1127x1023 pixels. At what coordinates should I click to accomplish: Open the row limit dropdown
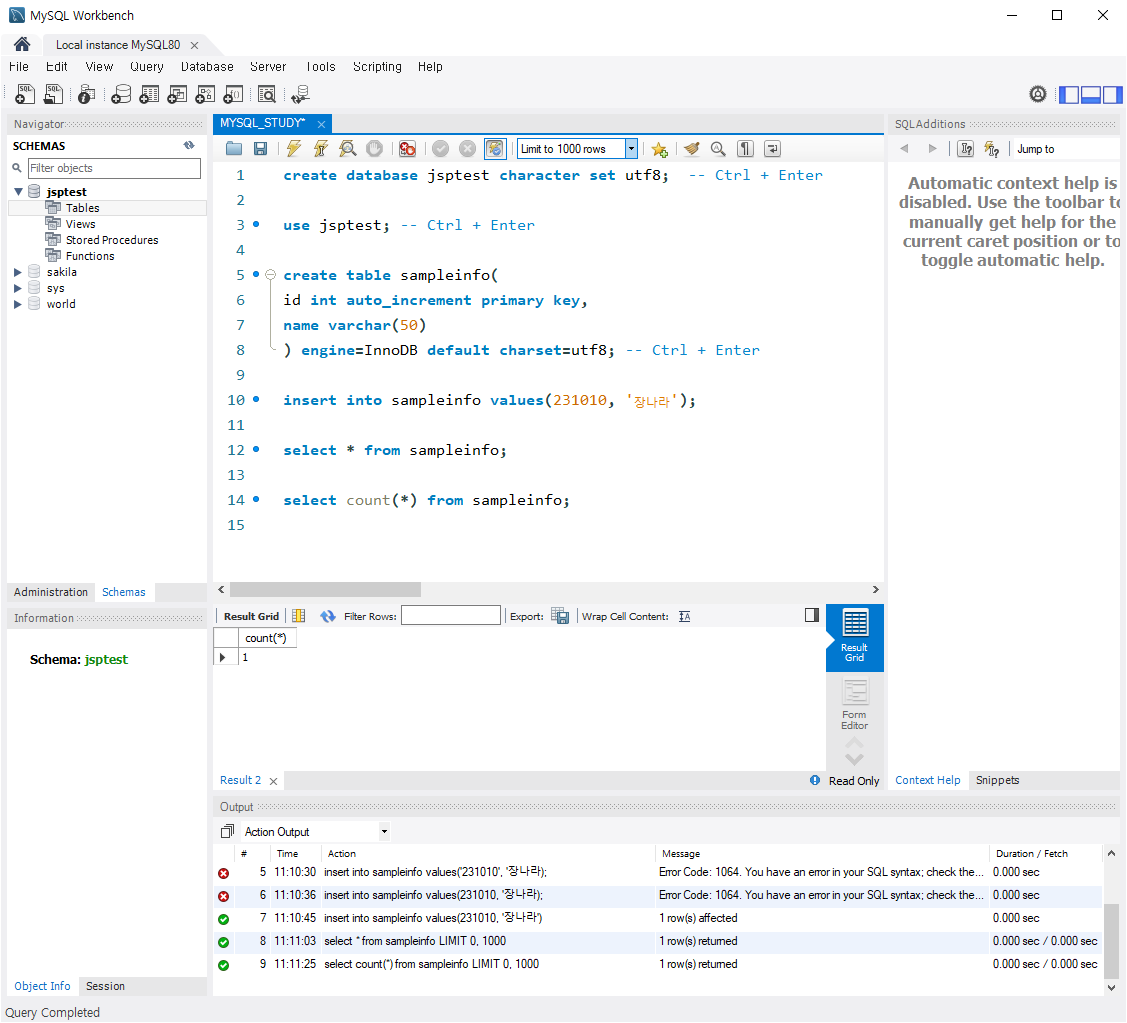[x=630, y=149]
